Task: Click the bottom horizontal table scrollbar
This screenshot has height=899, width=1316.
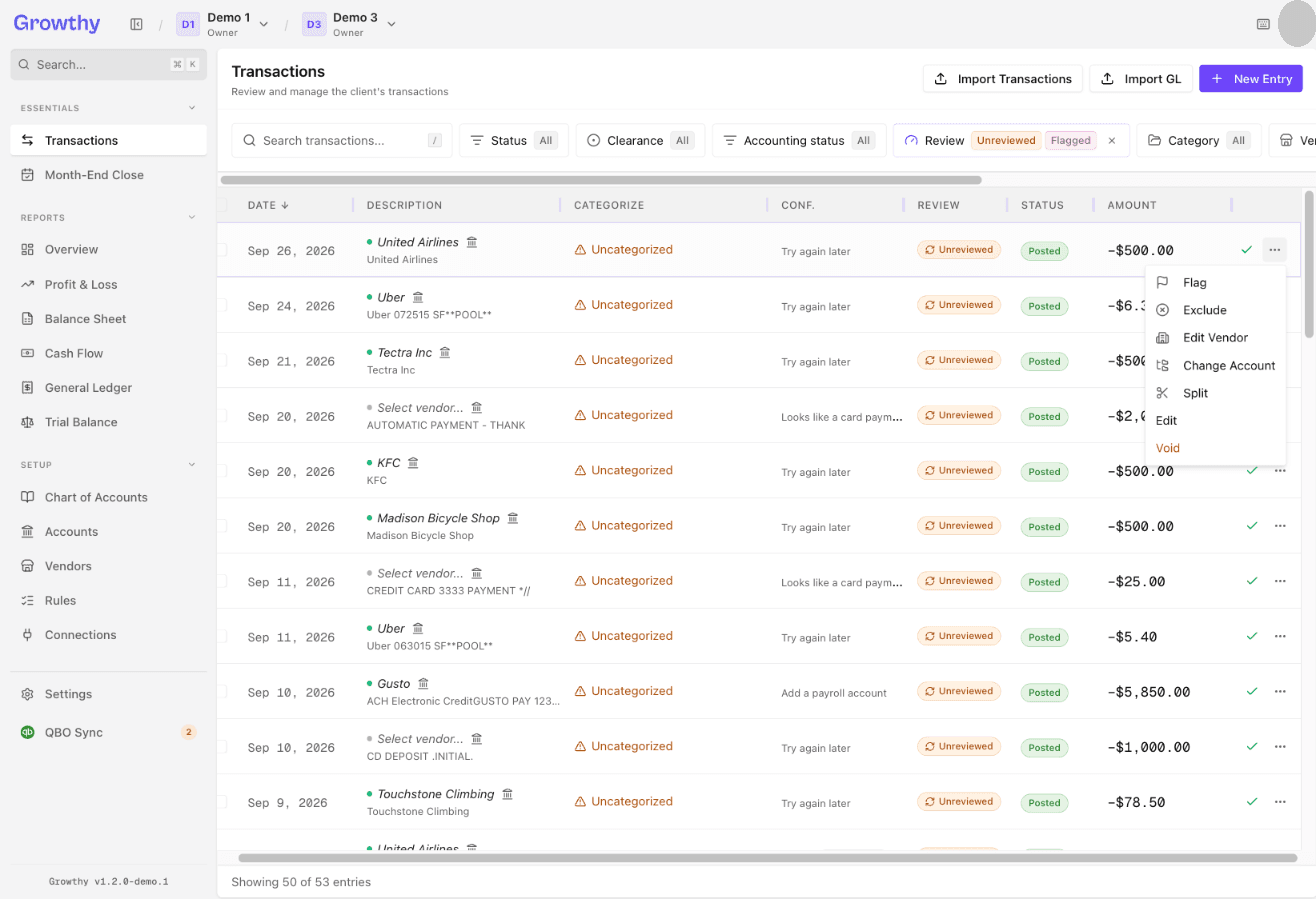Action: point(768,858)
